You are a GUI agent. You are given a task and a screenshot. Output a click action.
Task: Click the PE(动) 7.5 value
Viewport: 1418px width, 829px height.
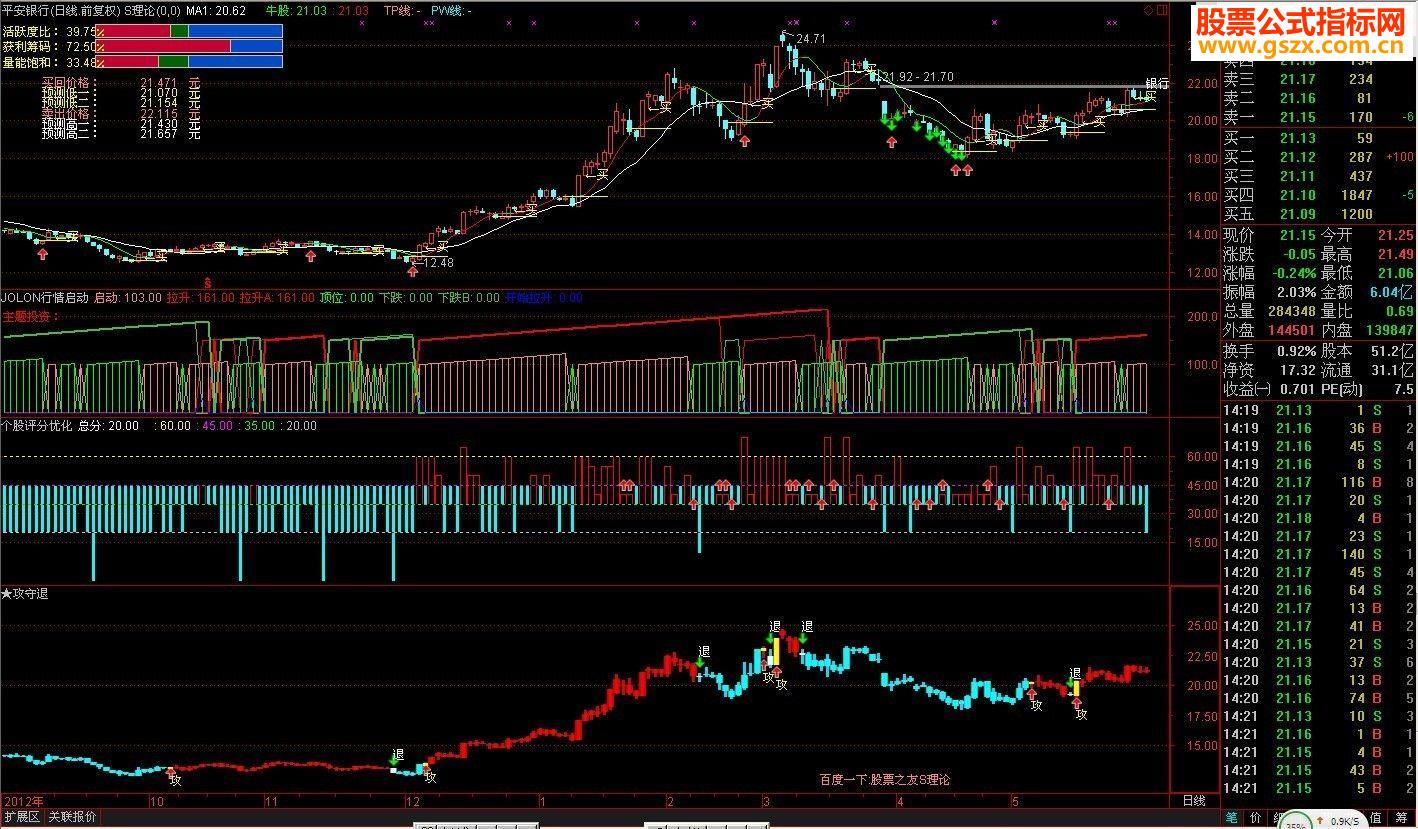[x=1405, y=389]
